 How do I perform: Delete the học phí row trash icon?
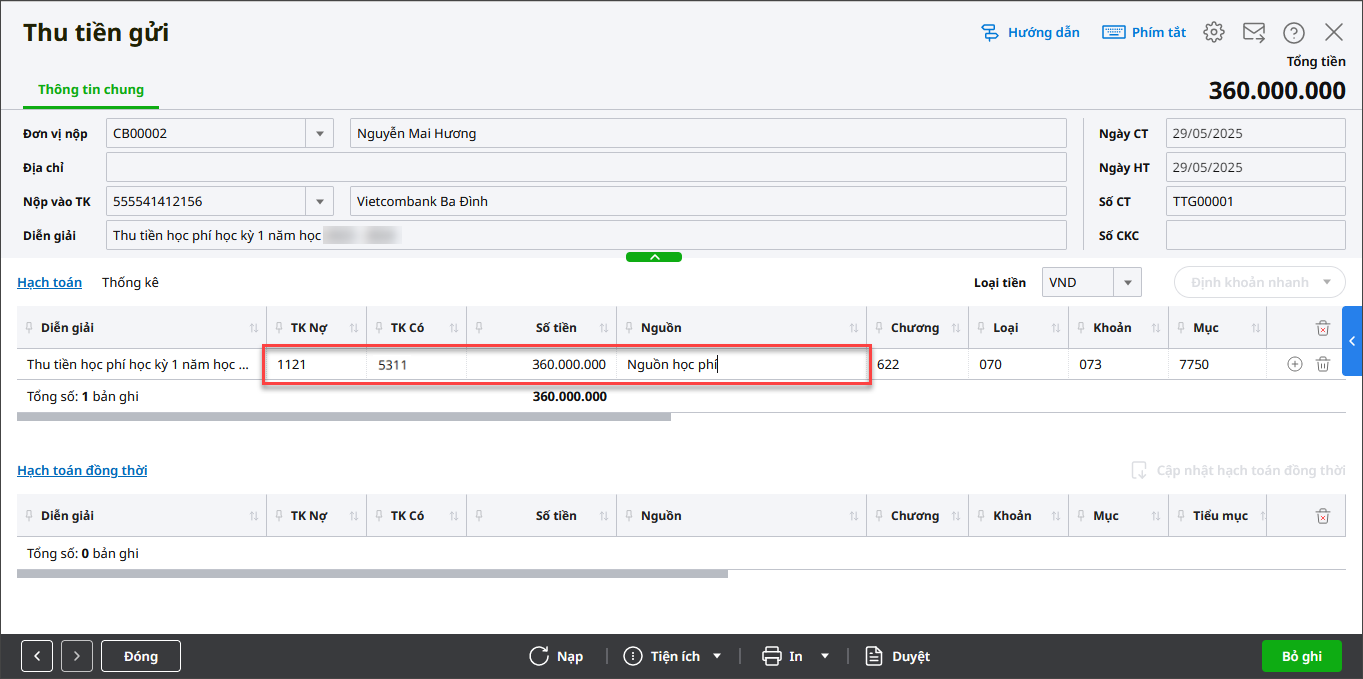(x=1323, y=364)
